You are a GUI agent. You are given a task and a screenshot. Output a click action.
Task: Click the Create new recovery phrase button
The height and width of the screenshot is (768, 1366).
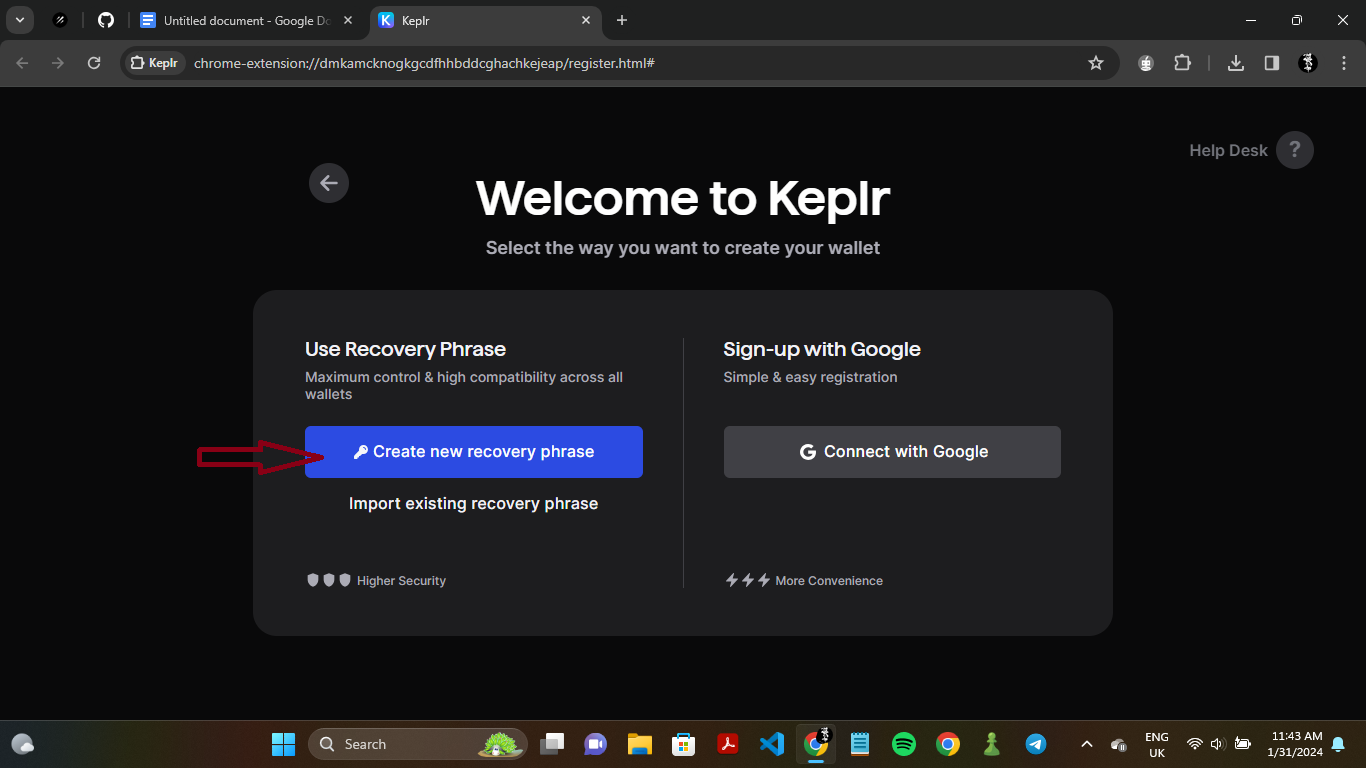474,452
